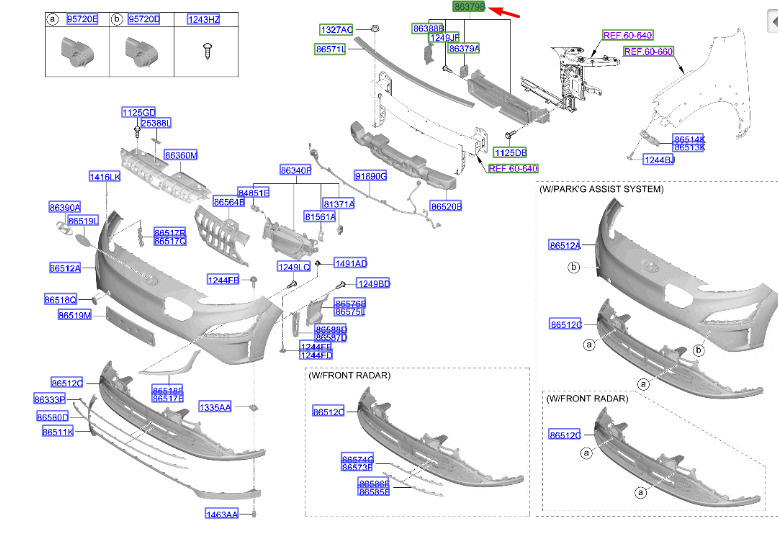Click part label 86517E
Image resolution: width=778 pixels, height=555 pixels.
pyautogui.click(x=168, y=398)
